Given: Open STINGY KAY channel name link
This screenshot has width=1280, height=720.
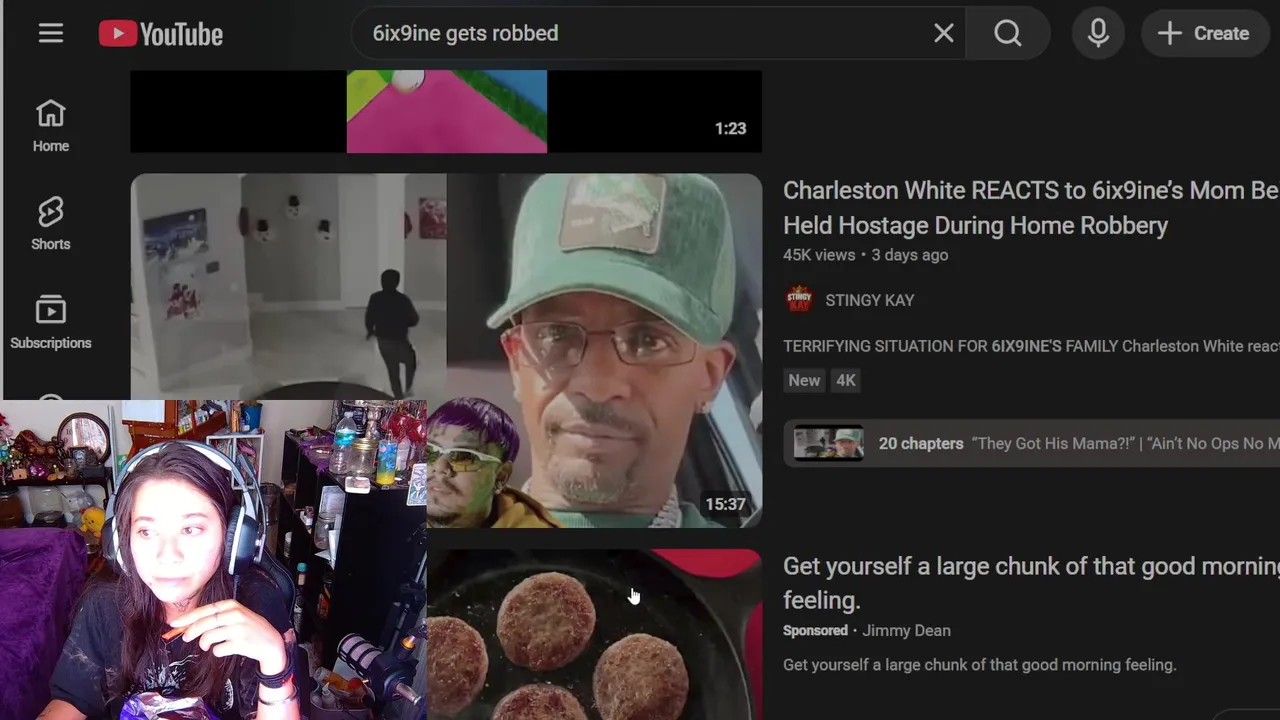Looking at the screenshot, I should (x=869, y=300).
